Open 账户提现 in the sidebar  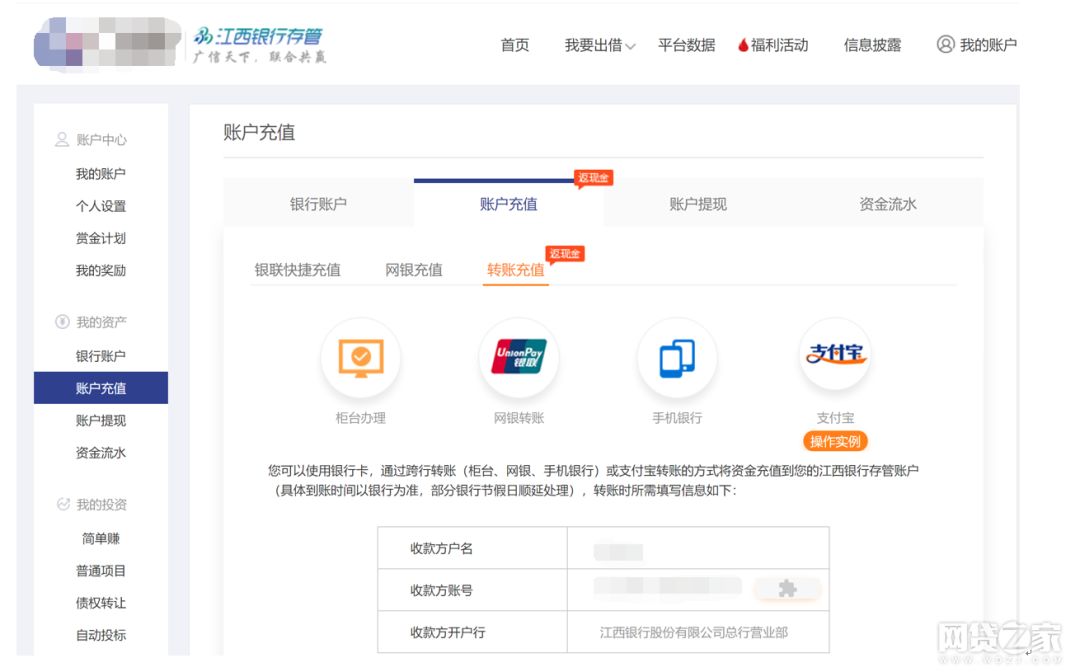click(x=101, y=421)
